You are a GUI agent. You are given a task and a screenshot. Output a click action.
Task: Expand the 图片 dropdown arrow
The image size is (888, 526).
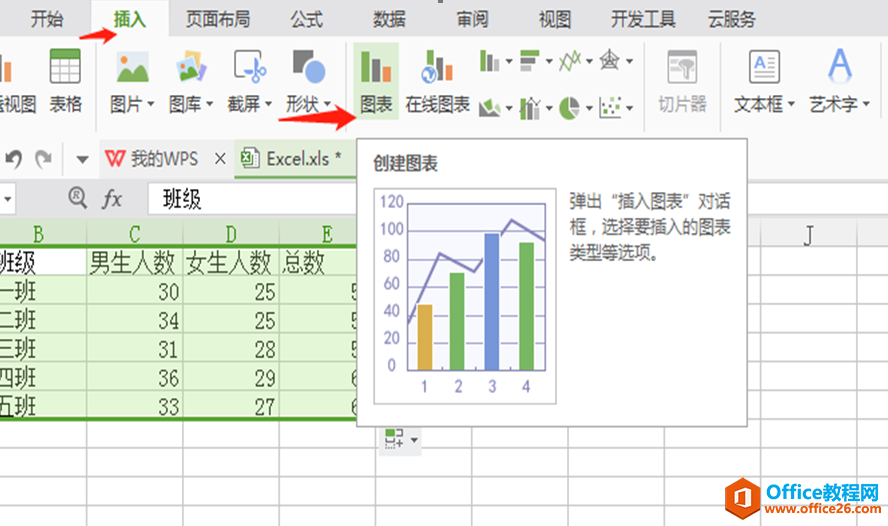click(x=151, y=104)
